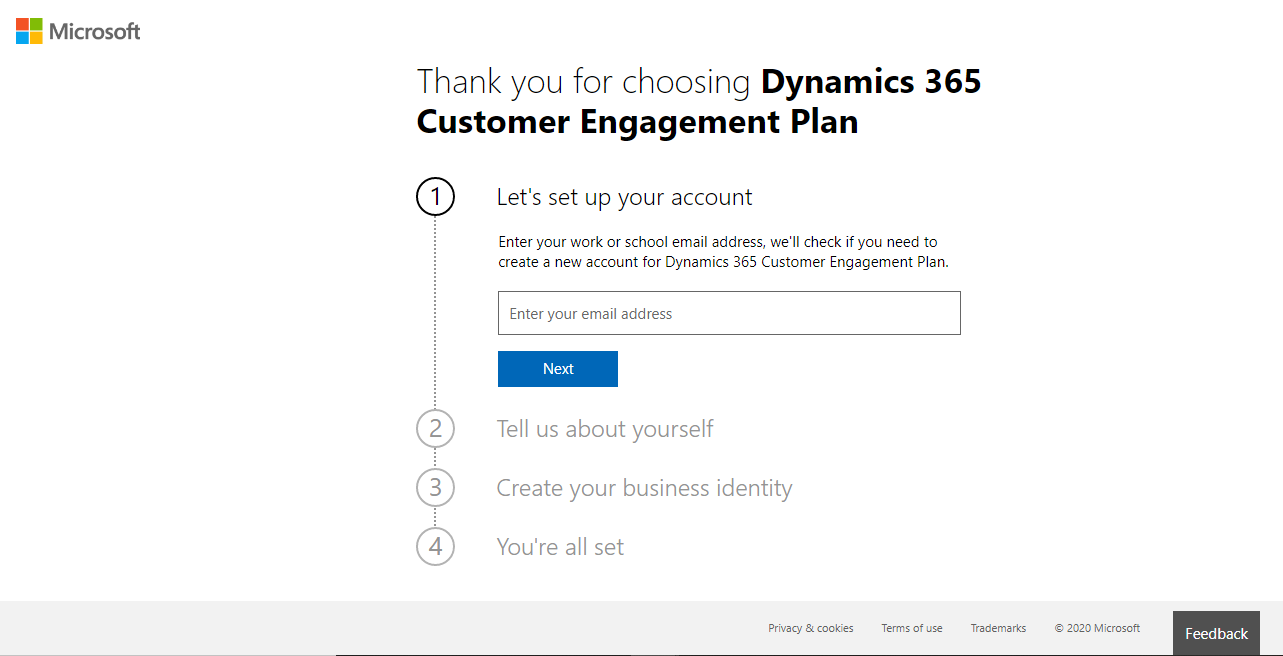Viewport: 1283px width, 656px height.
Task: Click the Next button
Action: click(557, 368)
